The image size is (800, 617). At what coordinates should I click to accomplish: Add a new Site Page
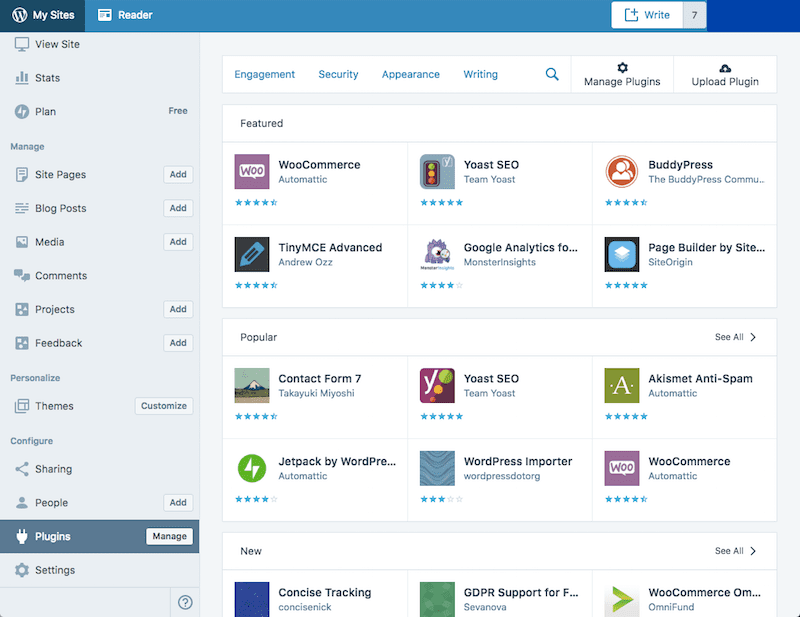[x=178, y=175]
